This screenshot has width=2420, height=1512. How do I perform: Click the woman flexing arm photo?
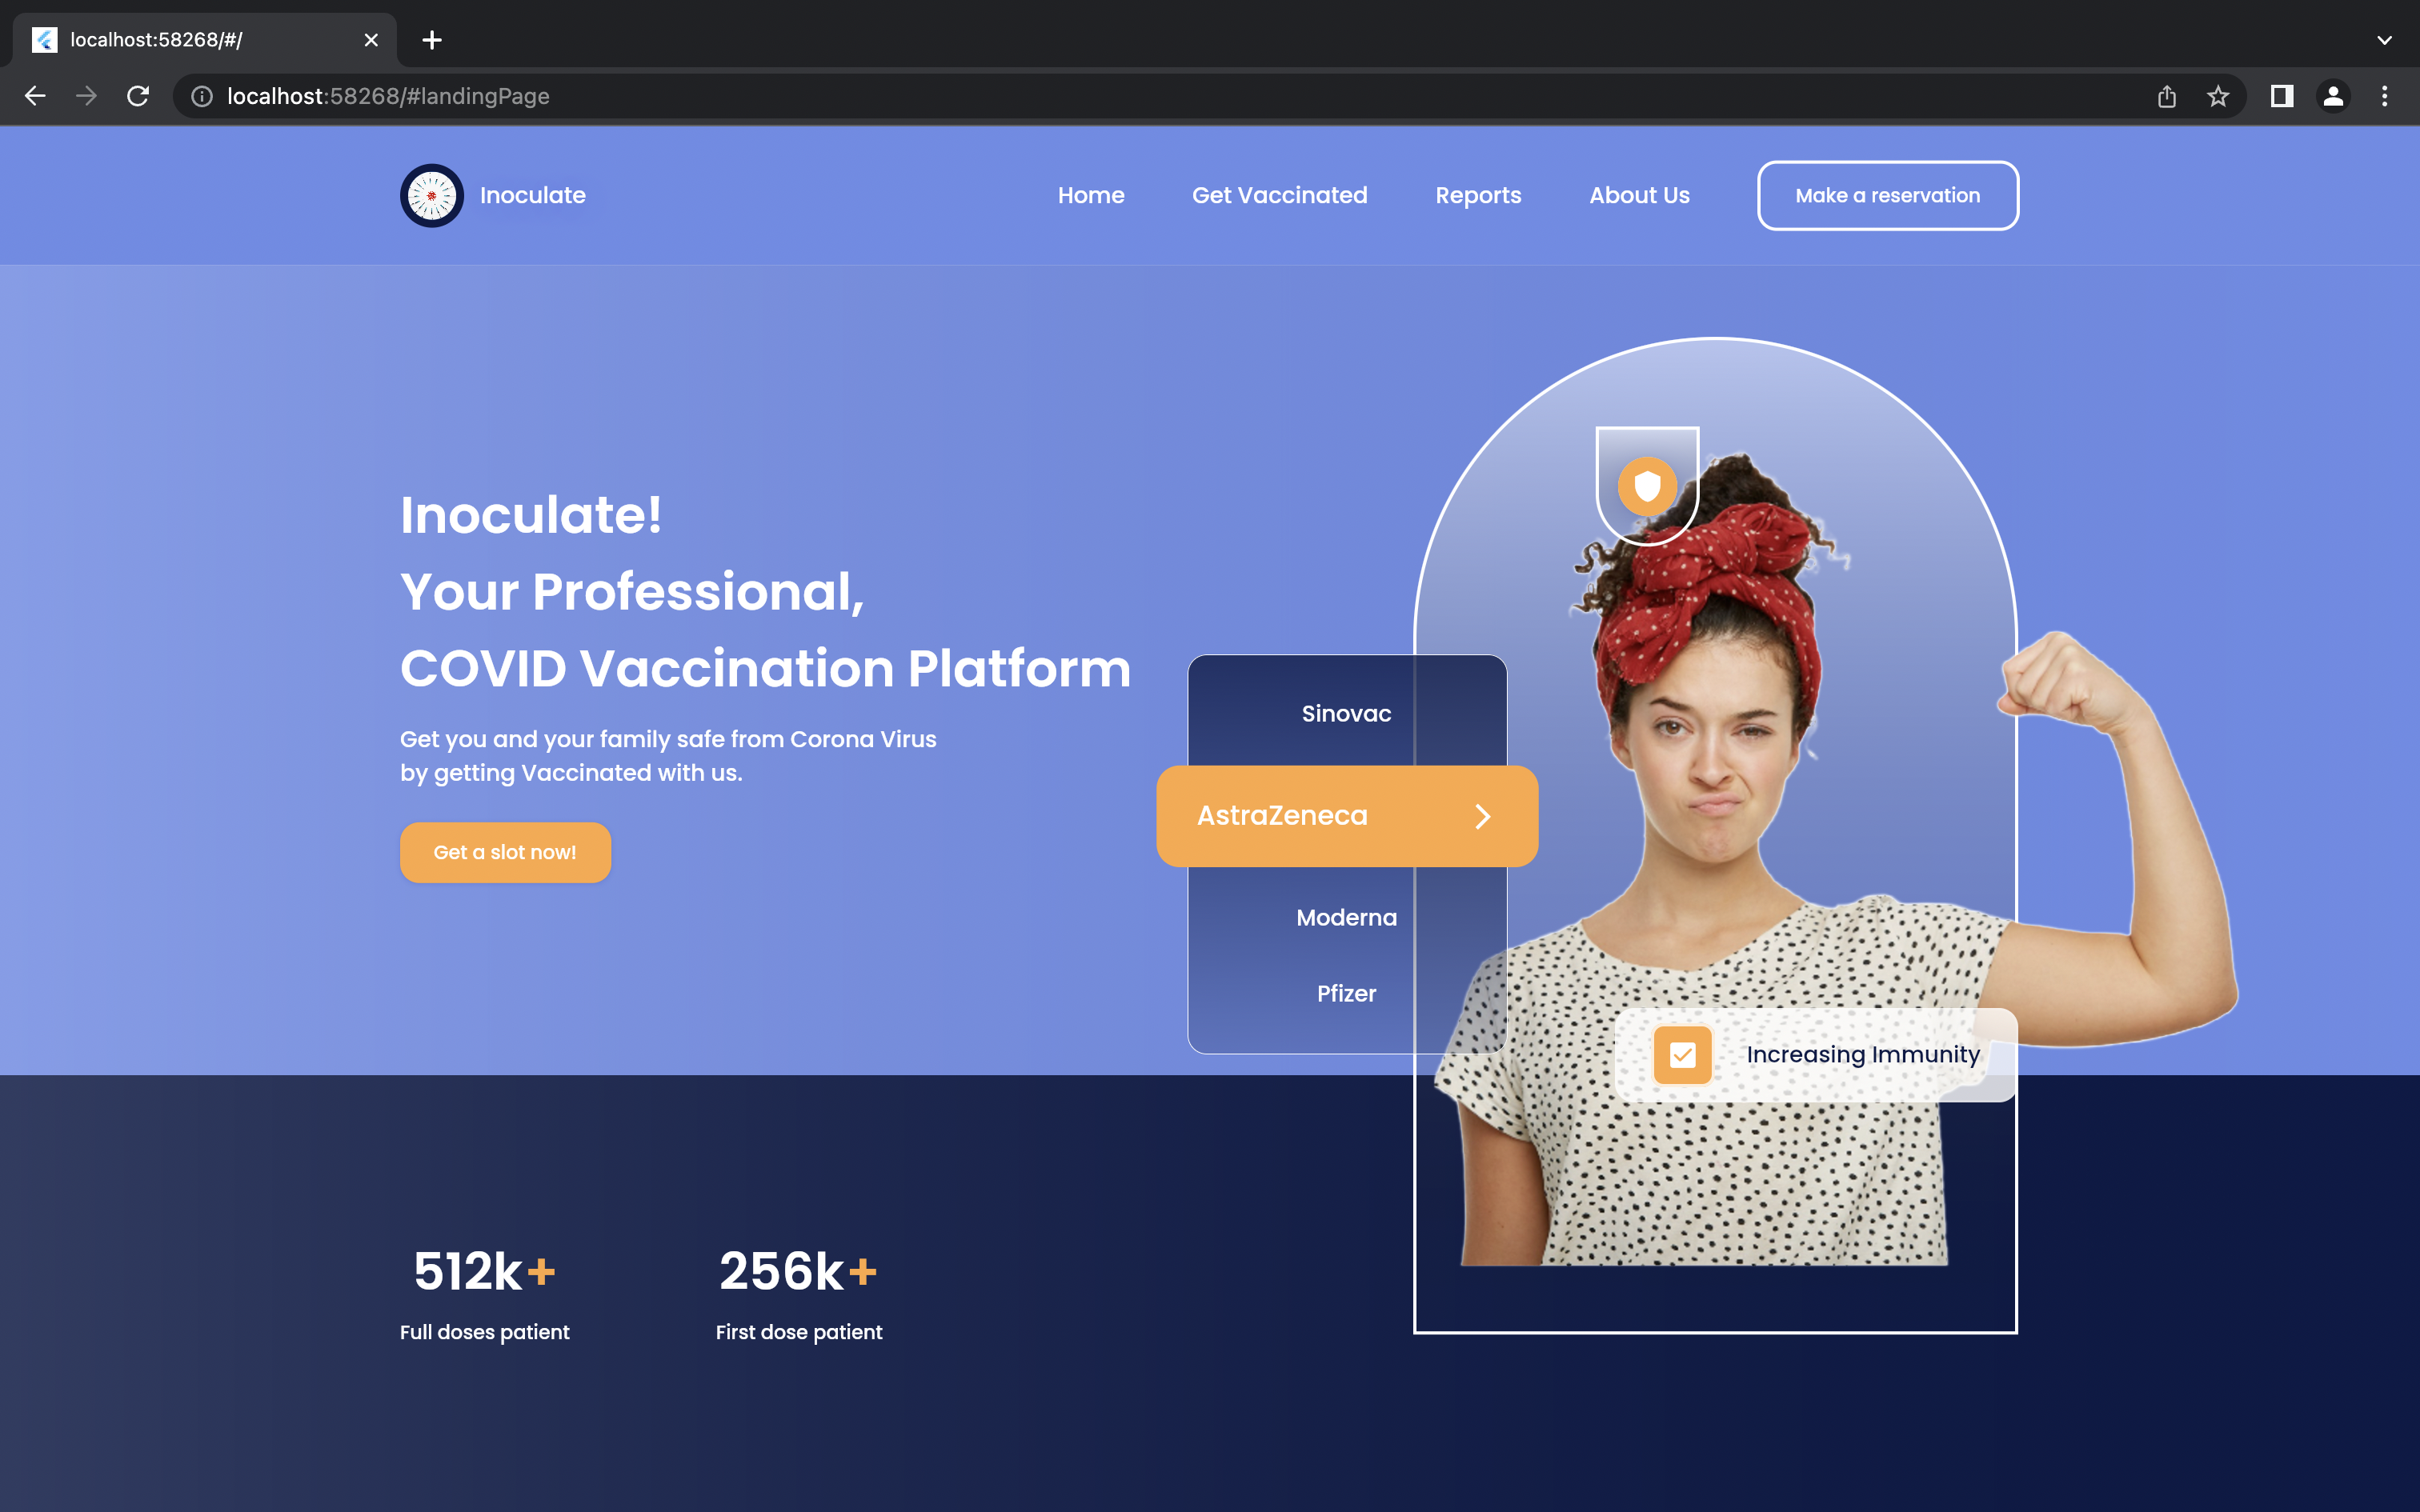pos(1835,859)
